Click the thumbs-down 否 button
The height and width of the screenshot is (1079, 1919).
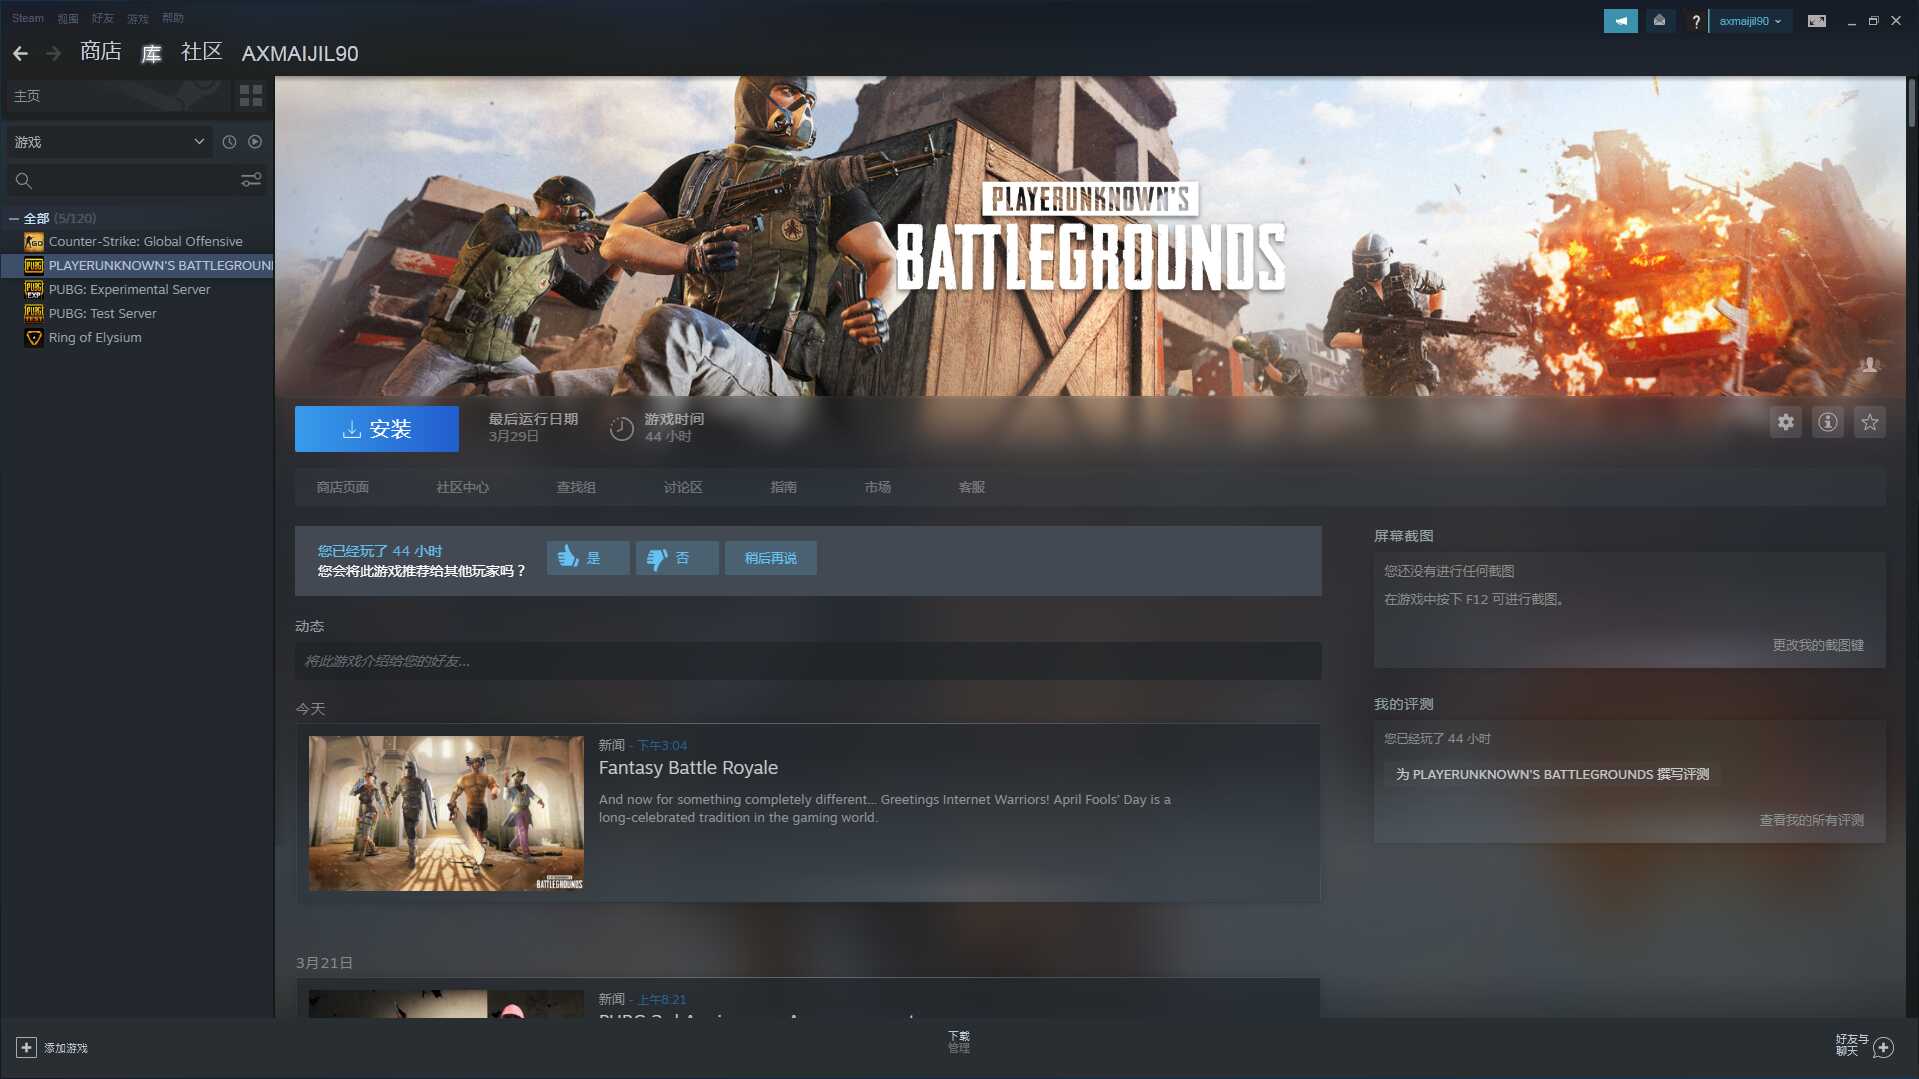[677, 558]
